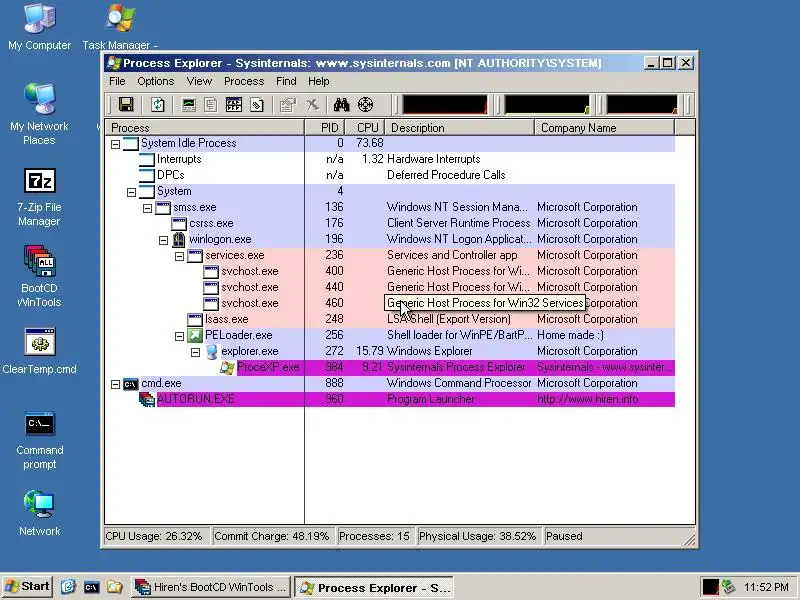Click the Start button
This screenshot has width=800, height=600.
point(27,587)
